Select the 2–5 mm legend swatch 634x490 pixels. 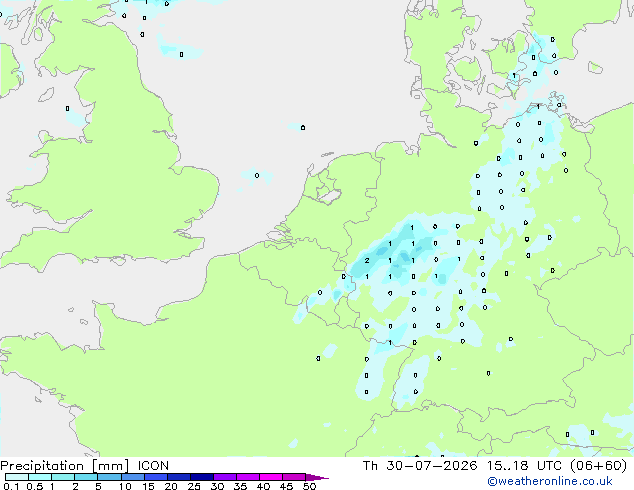pyautogui.click(x=86, y=477)
